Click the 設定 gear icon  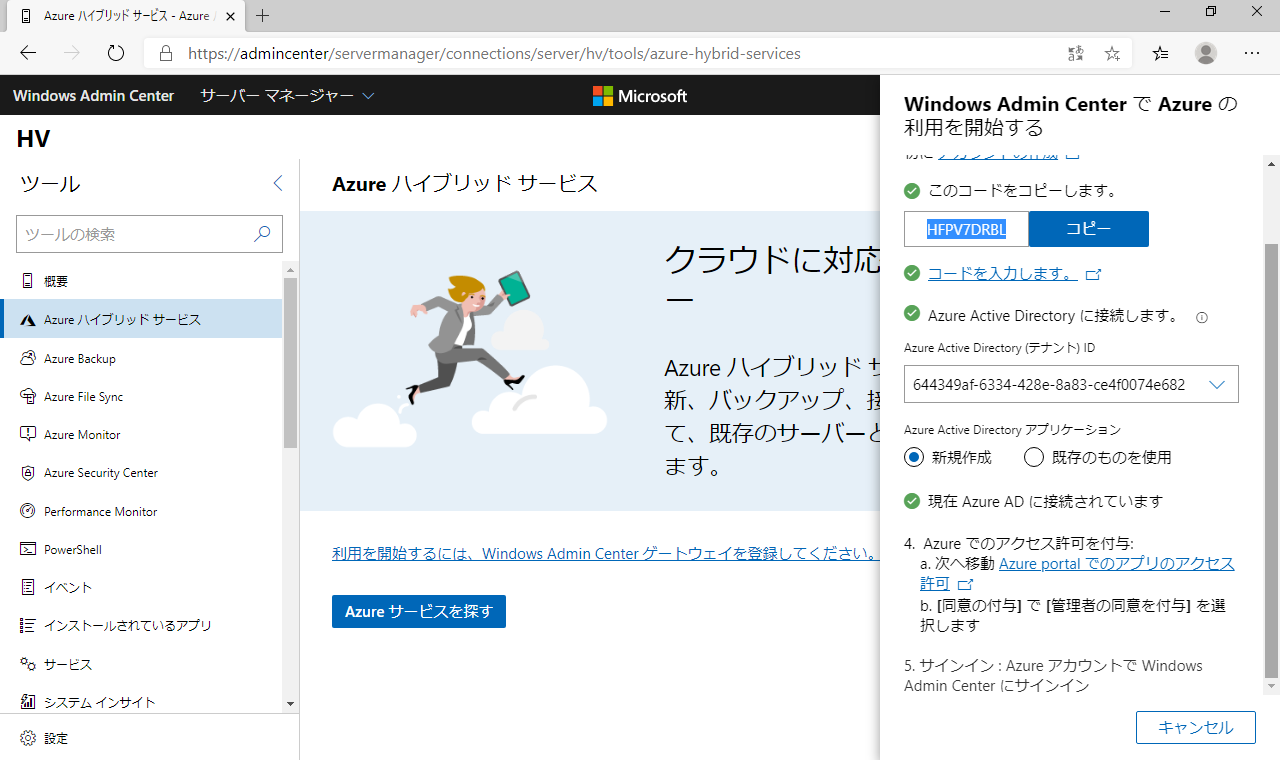pos(27,739)
